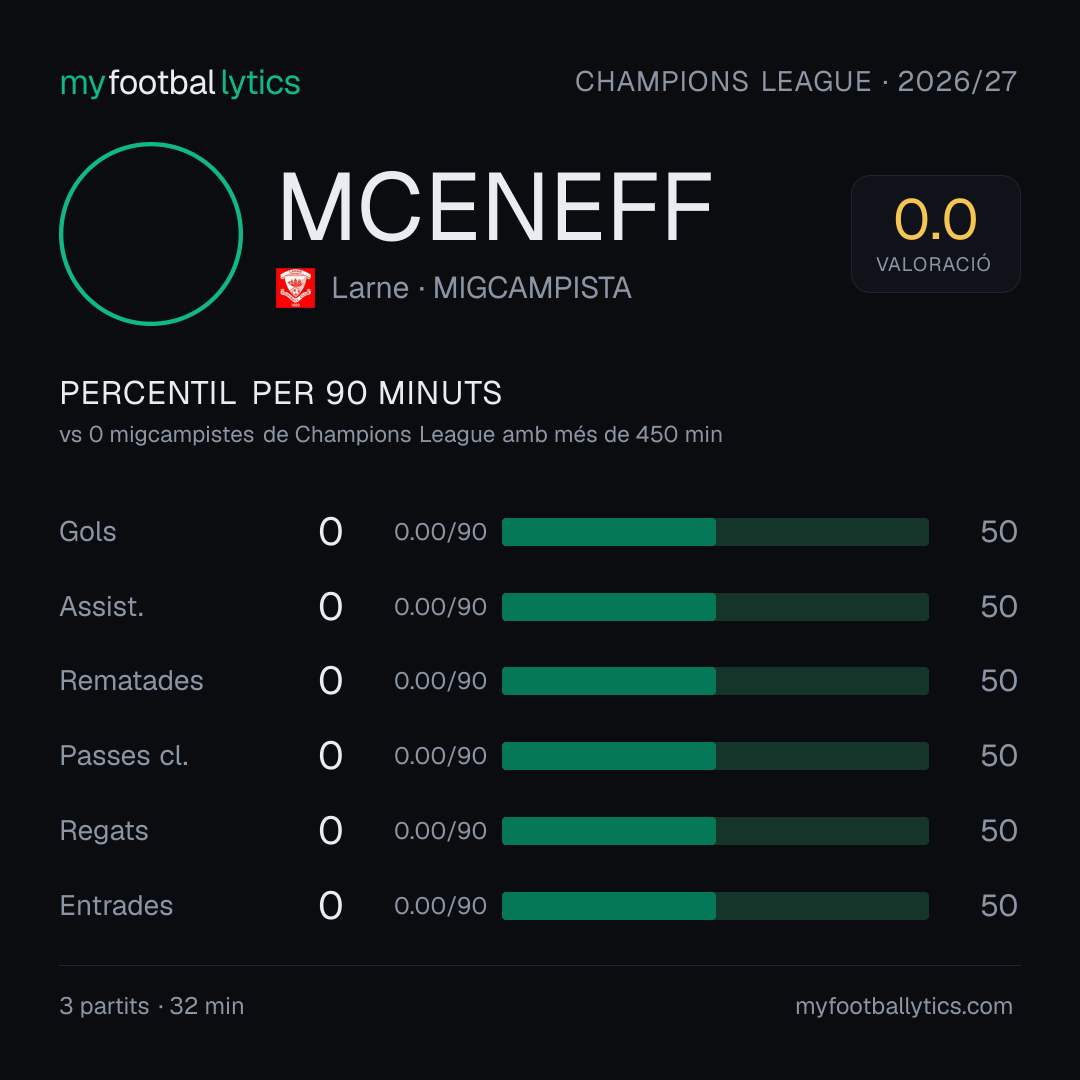
Task: Click the Rematades percentile bar
Action: (715, 681)
